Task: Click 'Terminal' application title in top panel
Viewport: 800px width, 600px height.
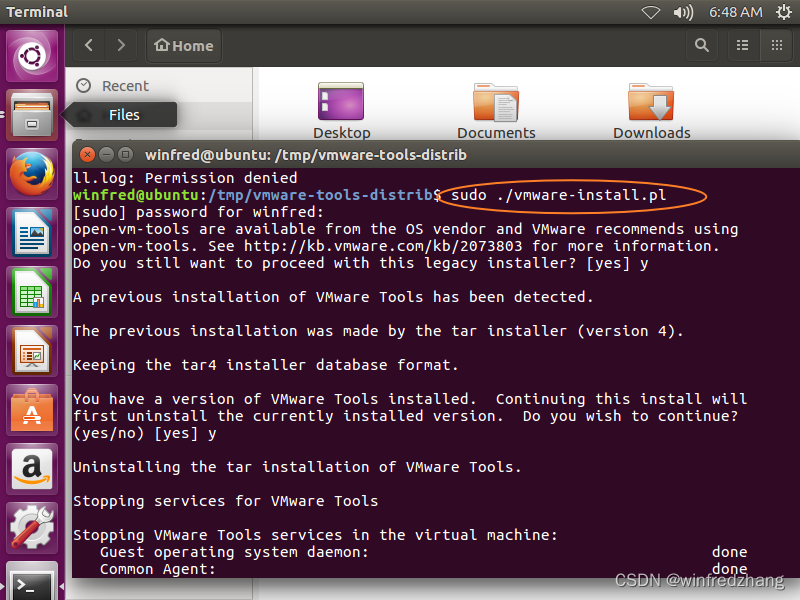Action: point(37,12)
